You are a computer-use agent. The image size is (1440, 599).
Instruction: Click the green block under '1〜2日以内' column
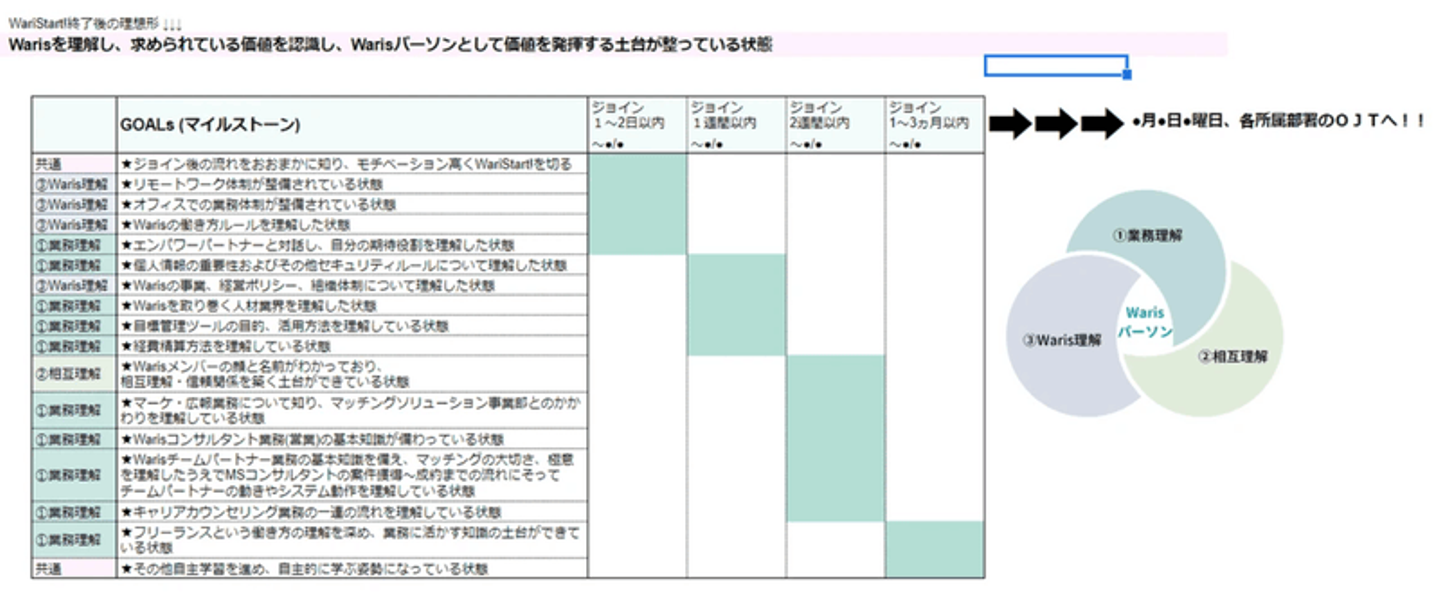pyautogui.click(x=637, y=204)
